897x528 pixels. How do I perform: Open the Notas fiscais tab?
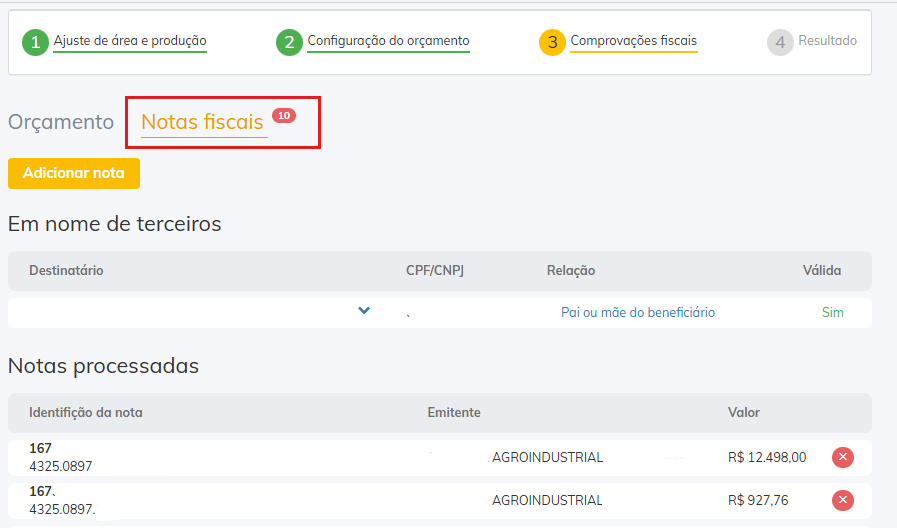202,122
